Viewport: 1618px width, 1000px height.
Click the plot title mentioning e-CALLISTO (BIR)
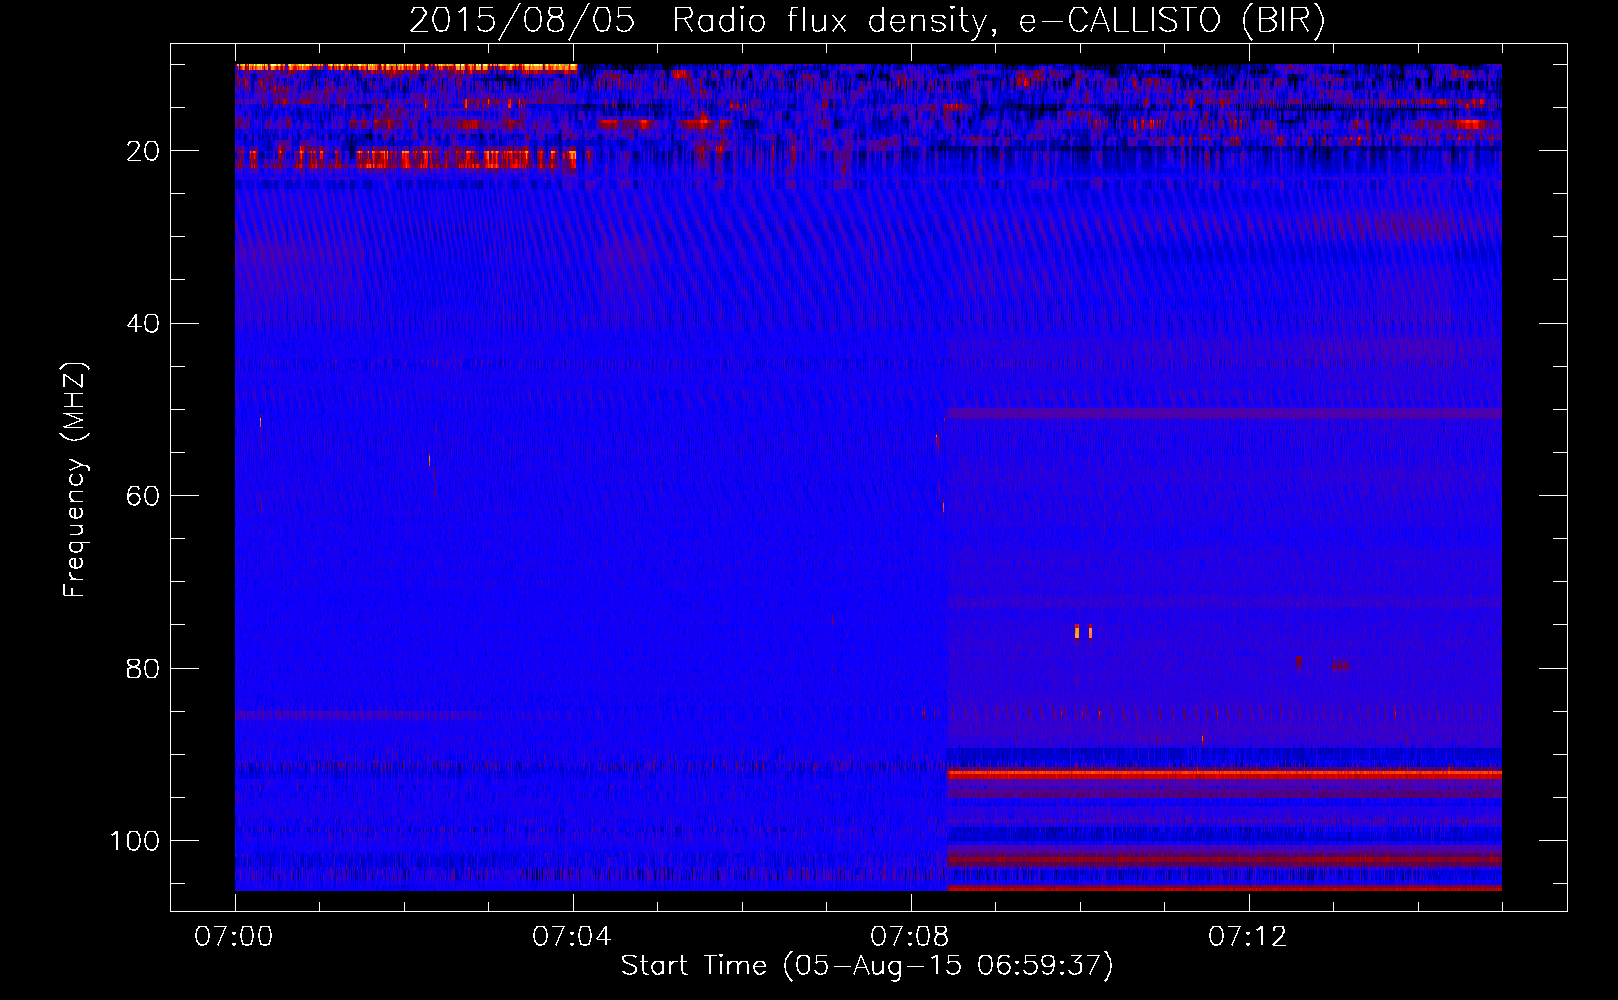point(867,20)
